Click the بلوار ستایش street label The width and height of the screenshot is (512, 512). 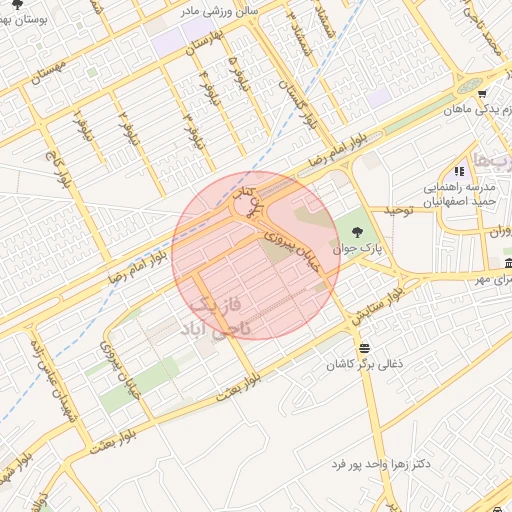(379, 306)
